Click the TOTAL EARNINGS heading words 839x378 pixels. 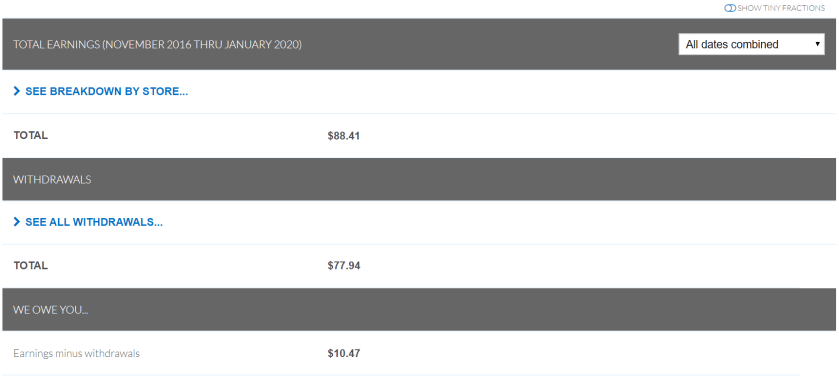56,44
